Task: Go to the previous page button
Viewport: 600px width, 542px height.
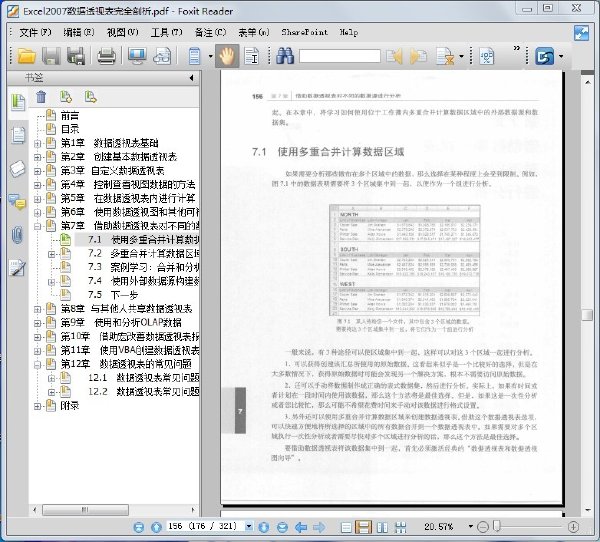Action: [x=156, y=527]
